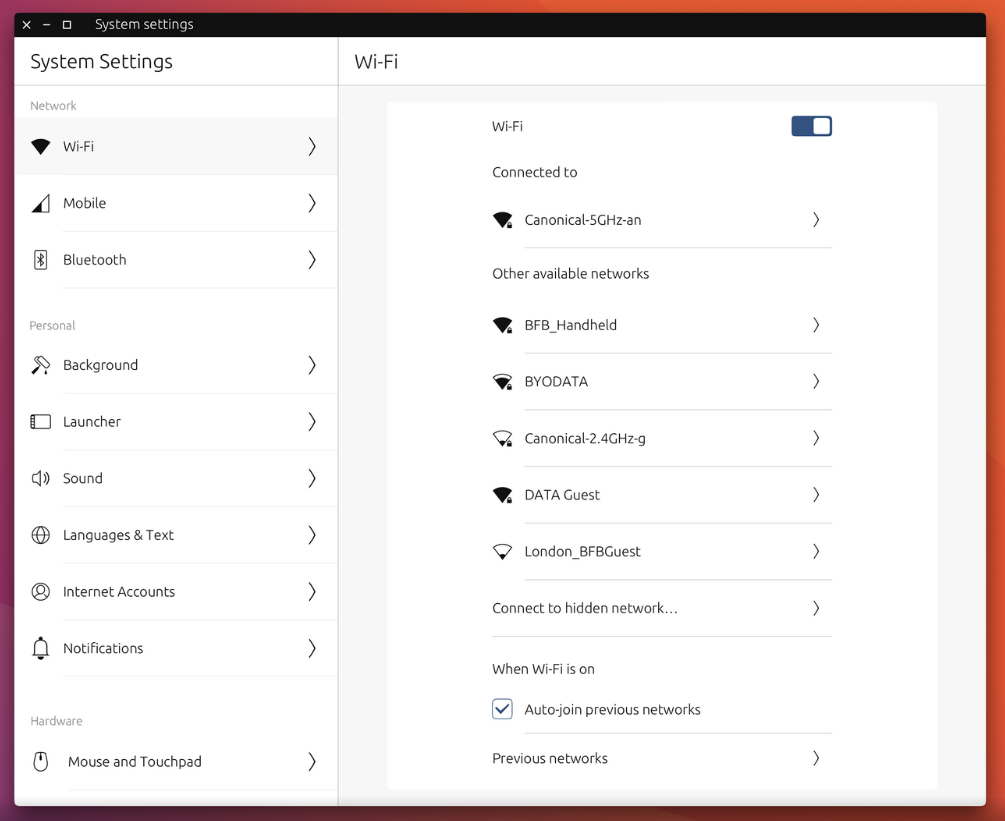The height and width of the screenshot is (821, 1005).
Task: Click the Wi-Fi icon in the sidebar
Action: (40, 146)
